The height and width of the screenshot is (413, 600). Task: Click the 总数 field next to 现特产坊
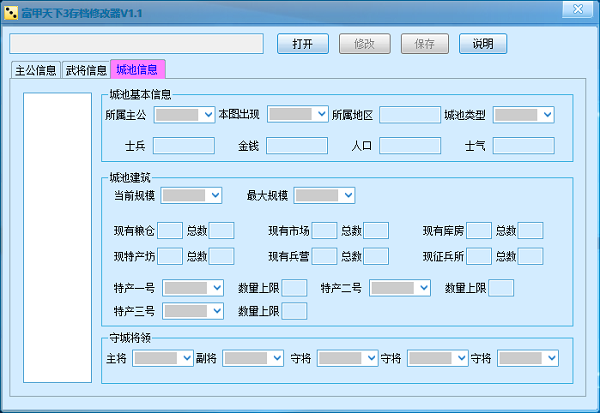tap(221, 256)
